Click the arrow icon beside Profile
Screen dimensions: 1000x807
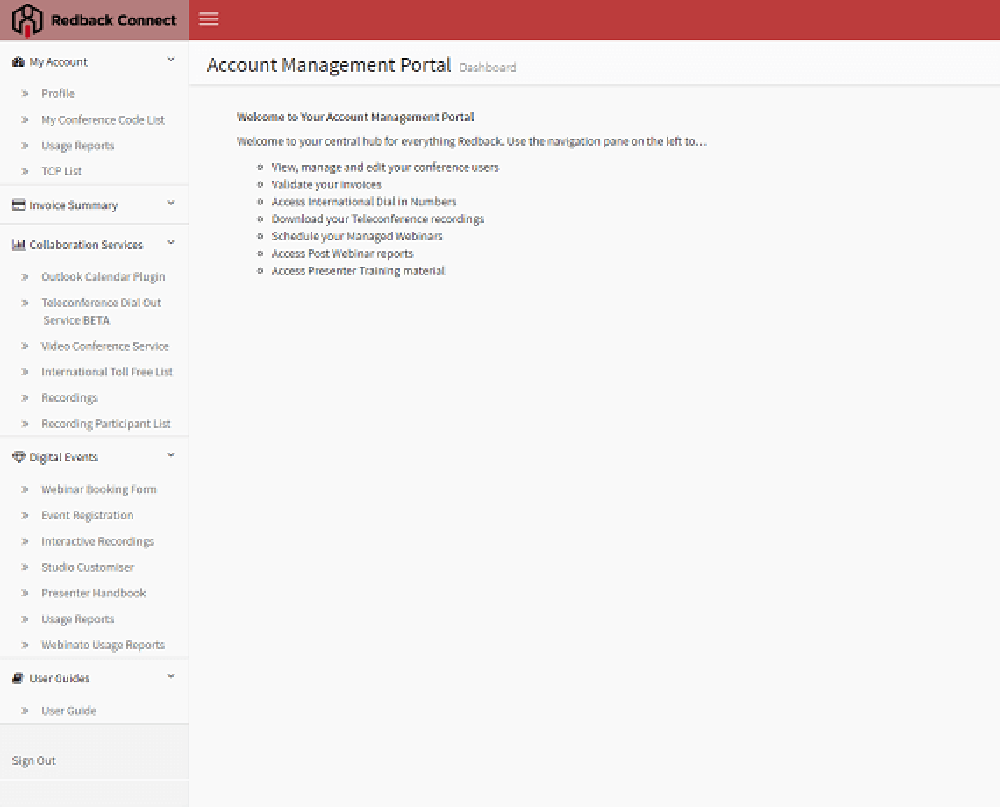[25, 93]
